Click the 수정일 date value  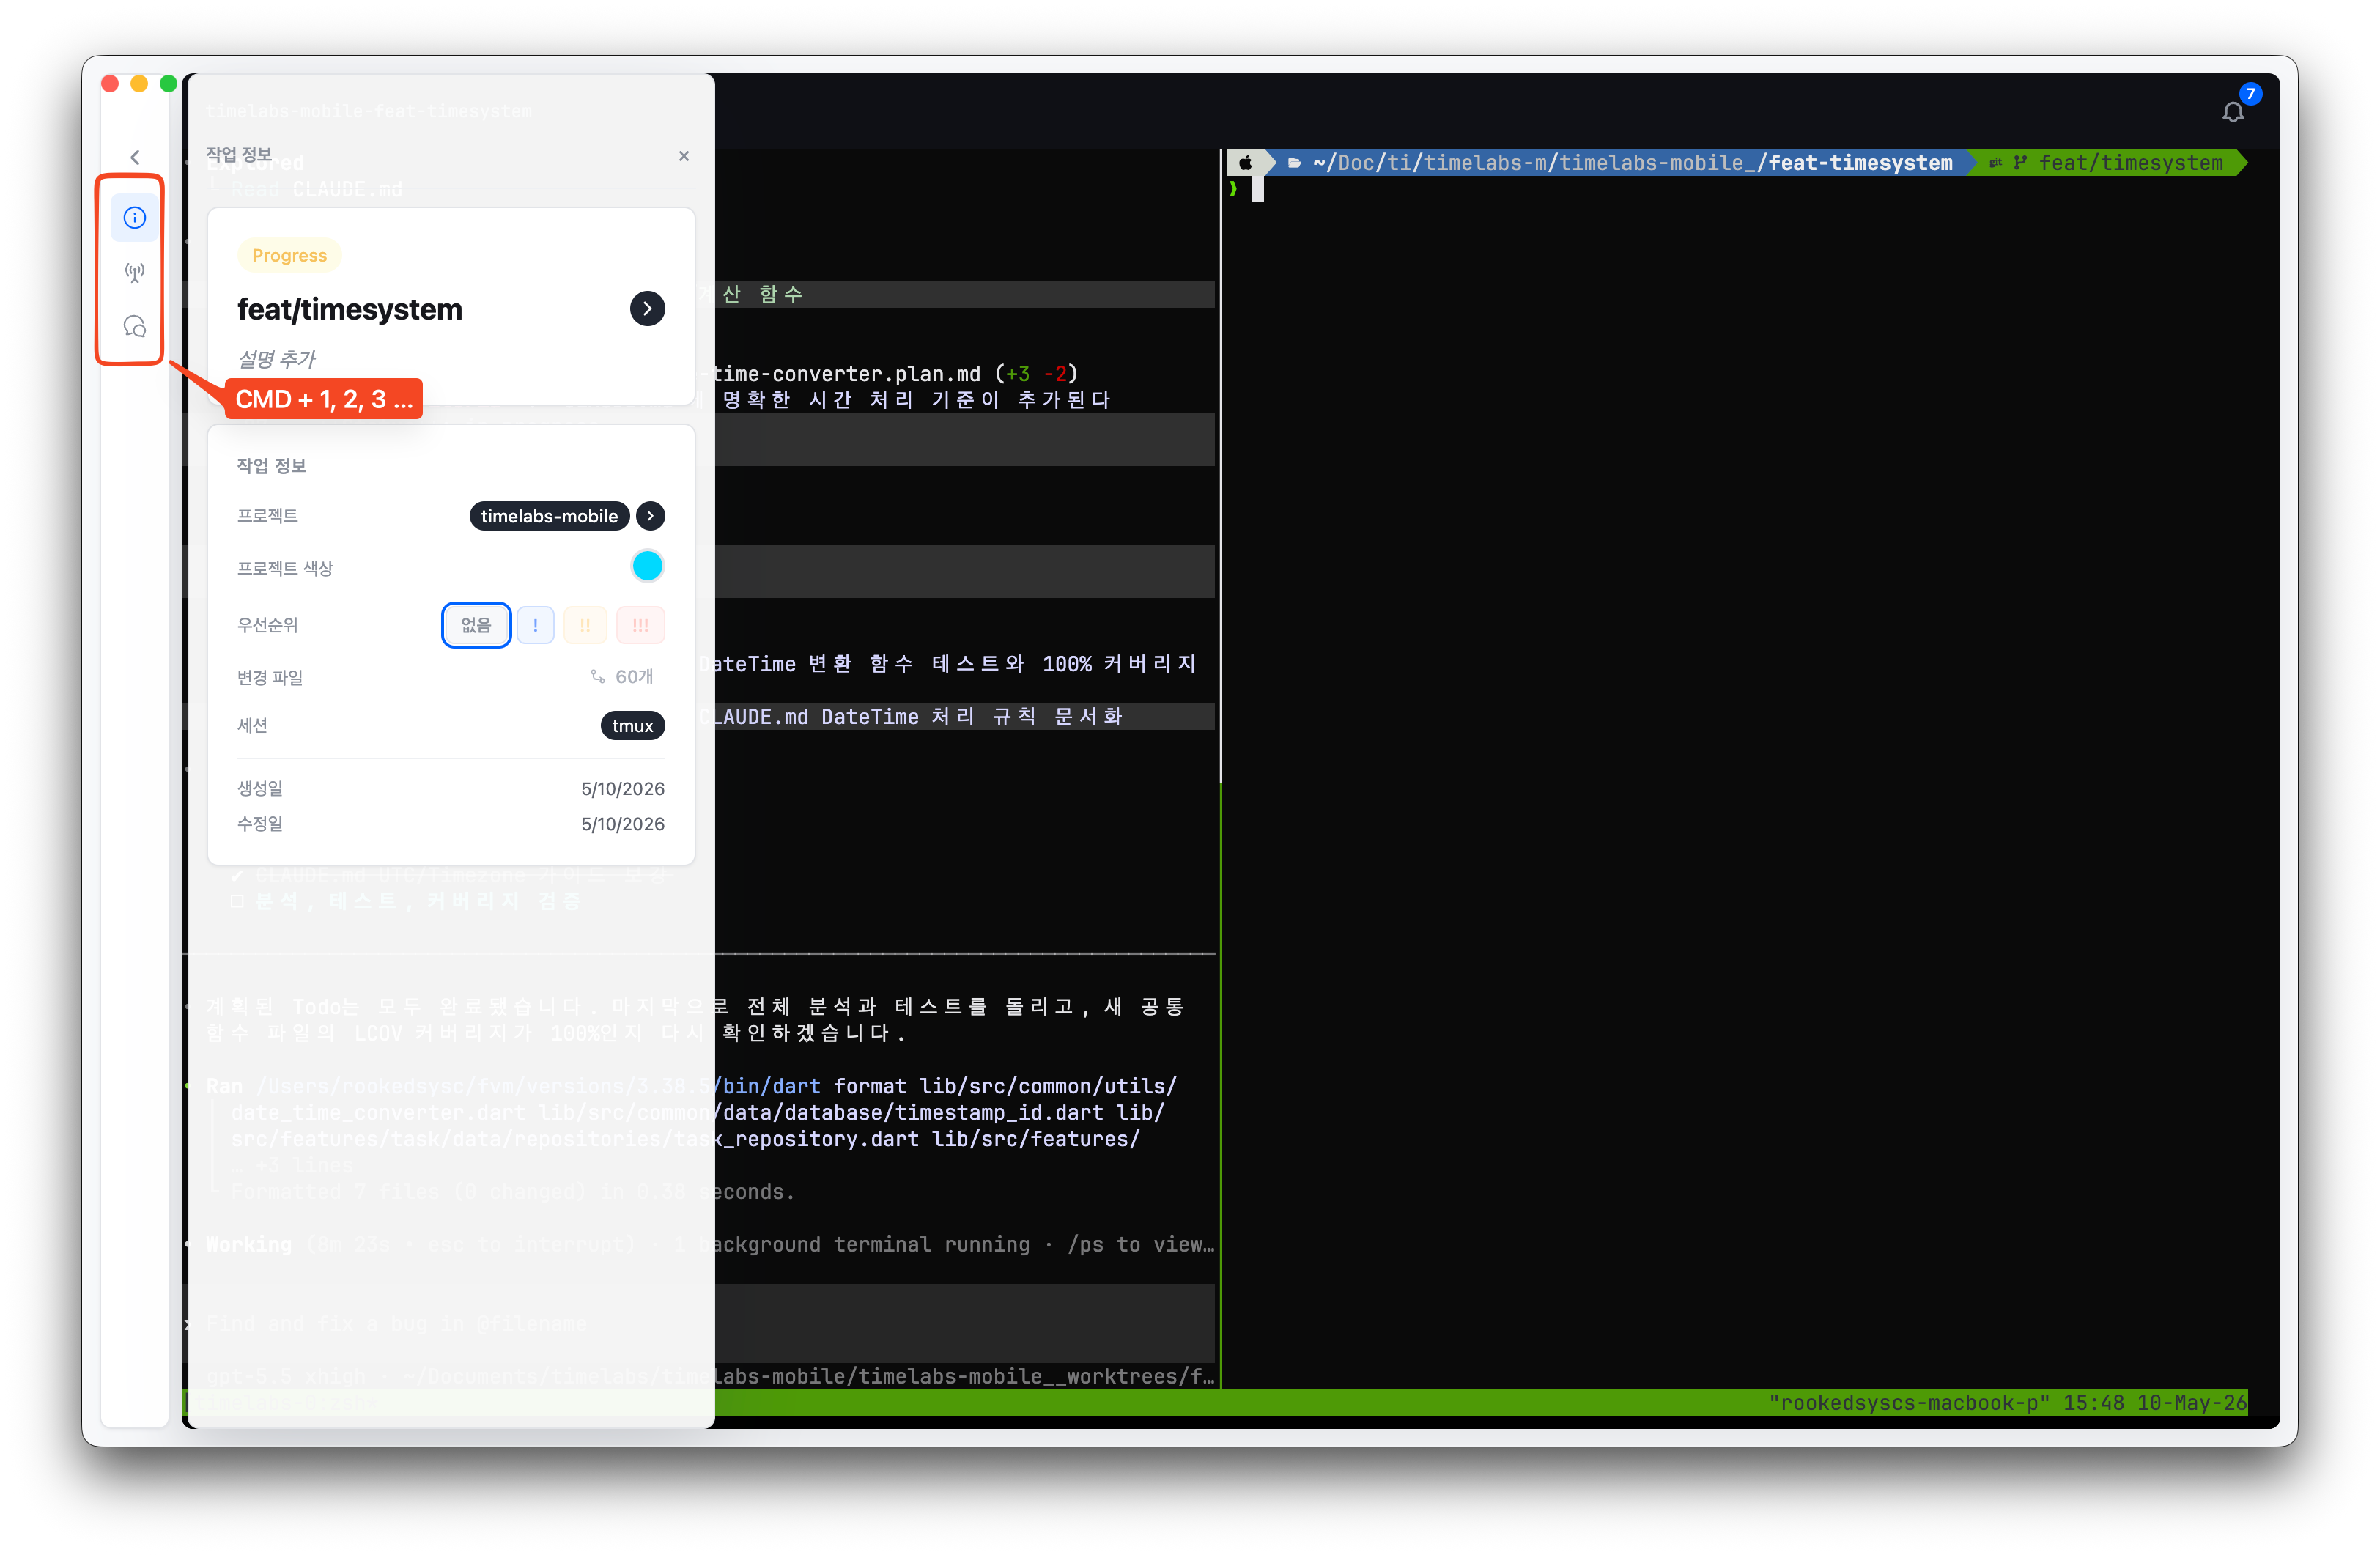pos(622,824)
